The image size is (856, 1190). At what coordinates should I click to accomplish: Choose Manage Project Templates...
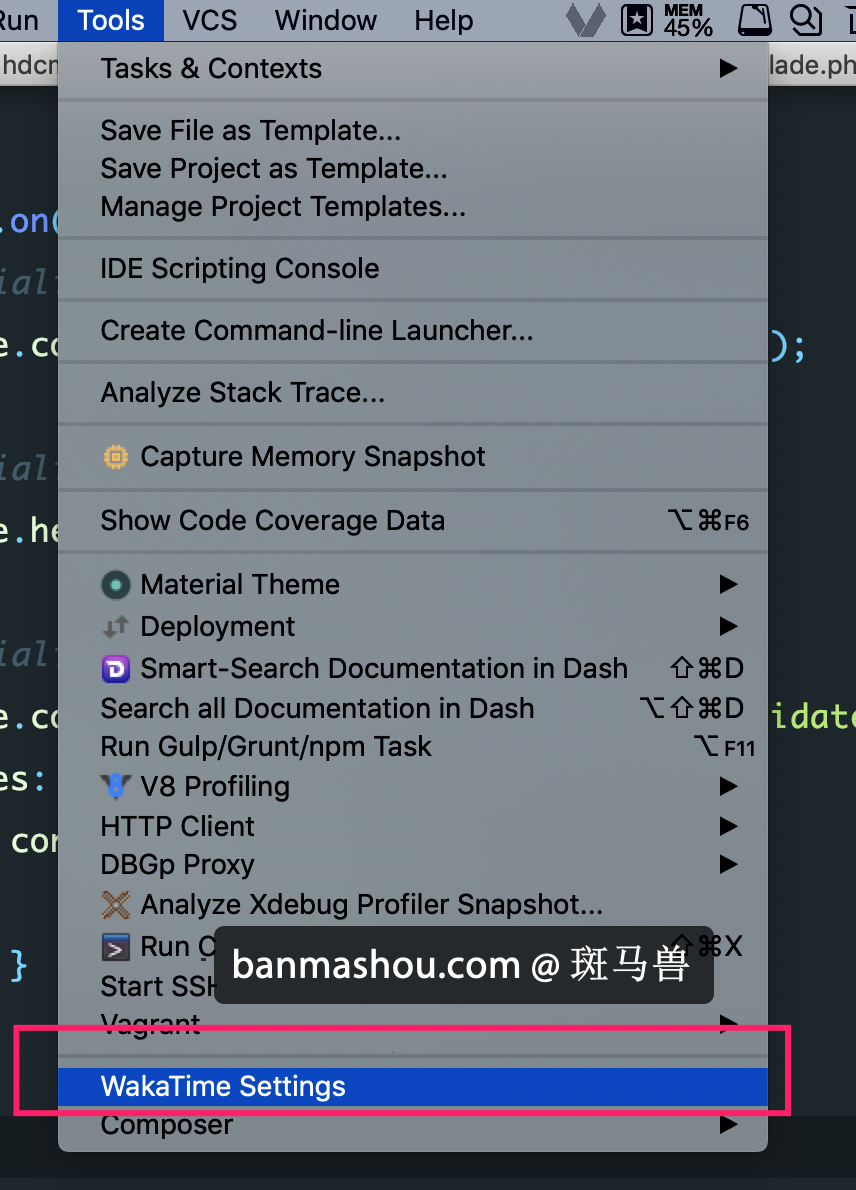point(413,206)
